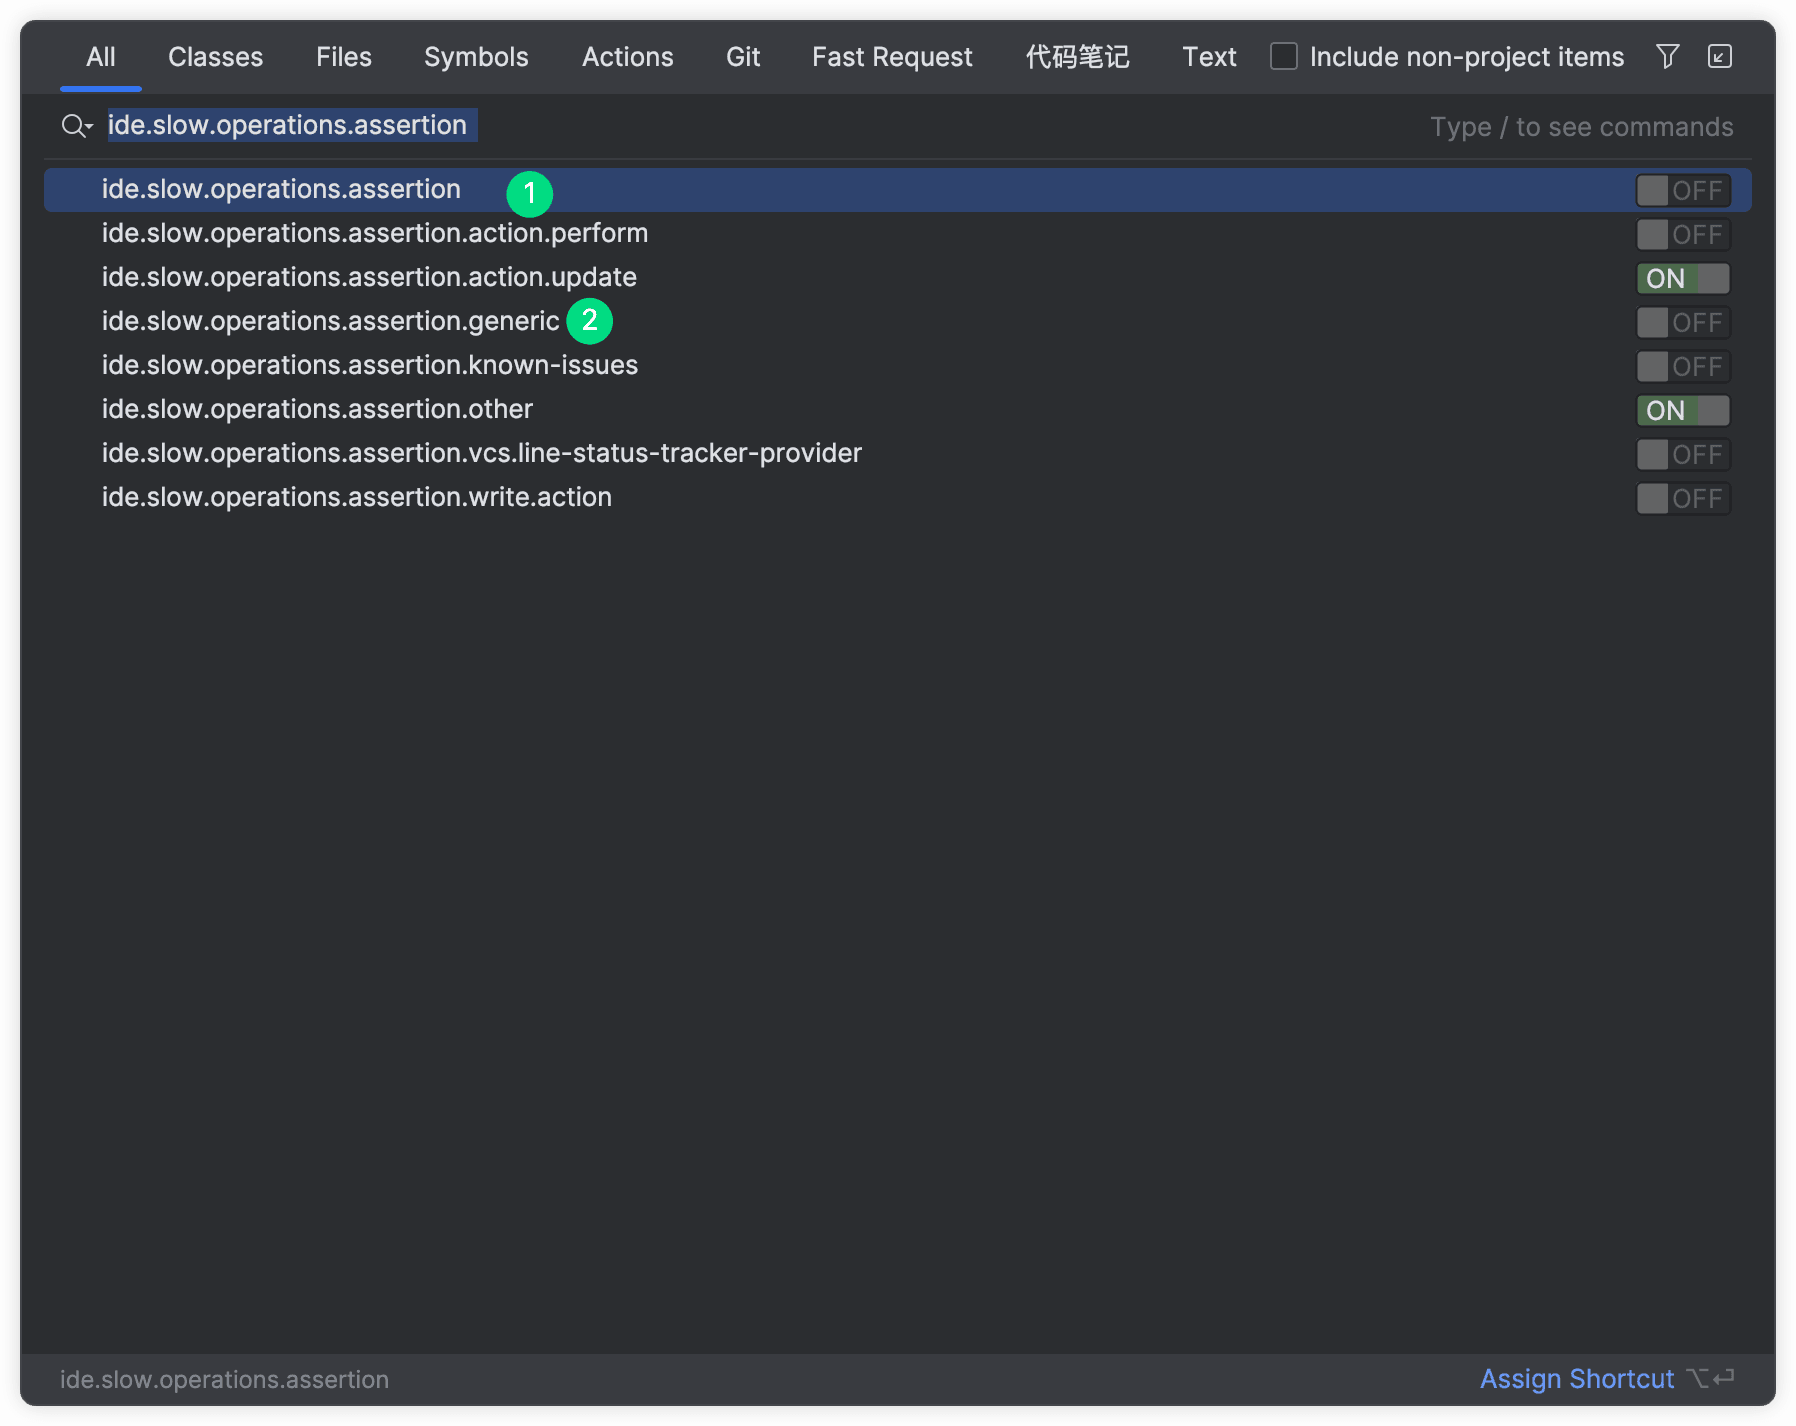Open results in Find tool window

1719,57
